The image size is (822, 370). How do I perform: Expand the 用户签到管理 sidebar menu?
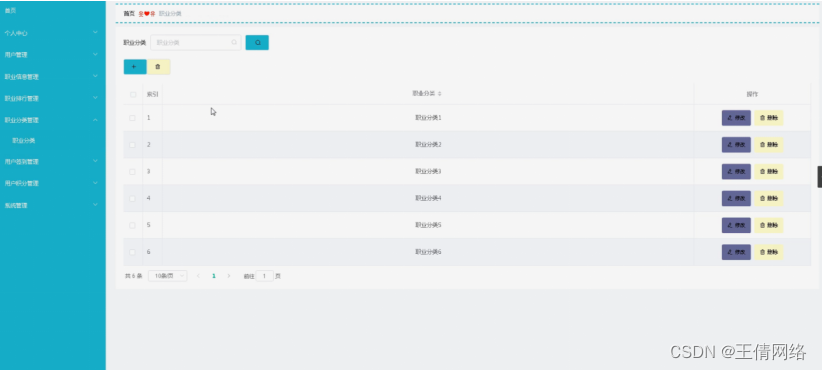[52, 162]
